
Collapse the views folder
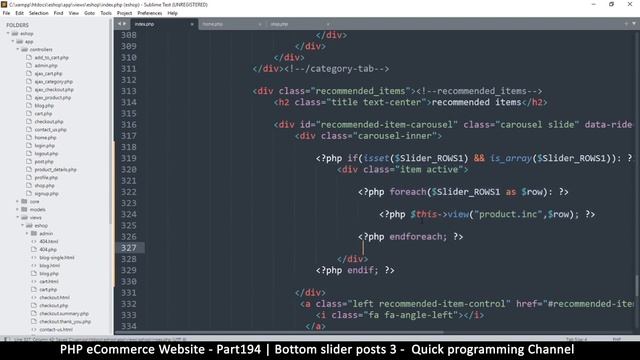(18, 218)
